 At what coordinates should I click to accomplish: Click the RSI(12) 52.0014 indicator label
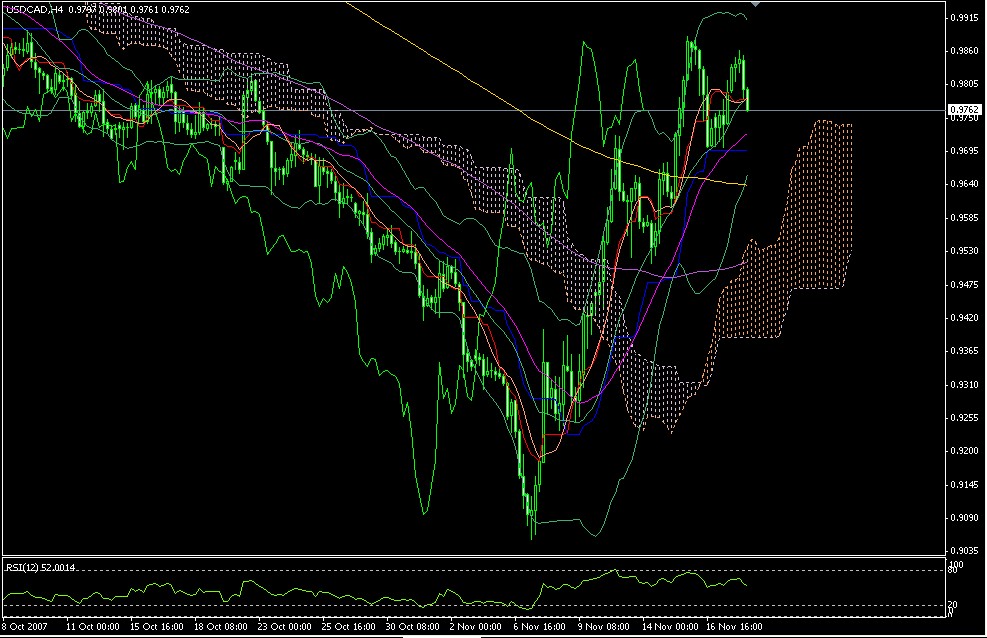[x=41, y=568]
